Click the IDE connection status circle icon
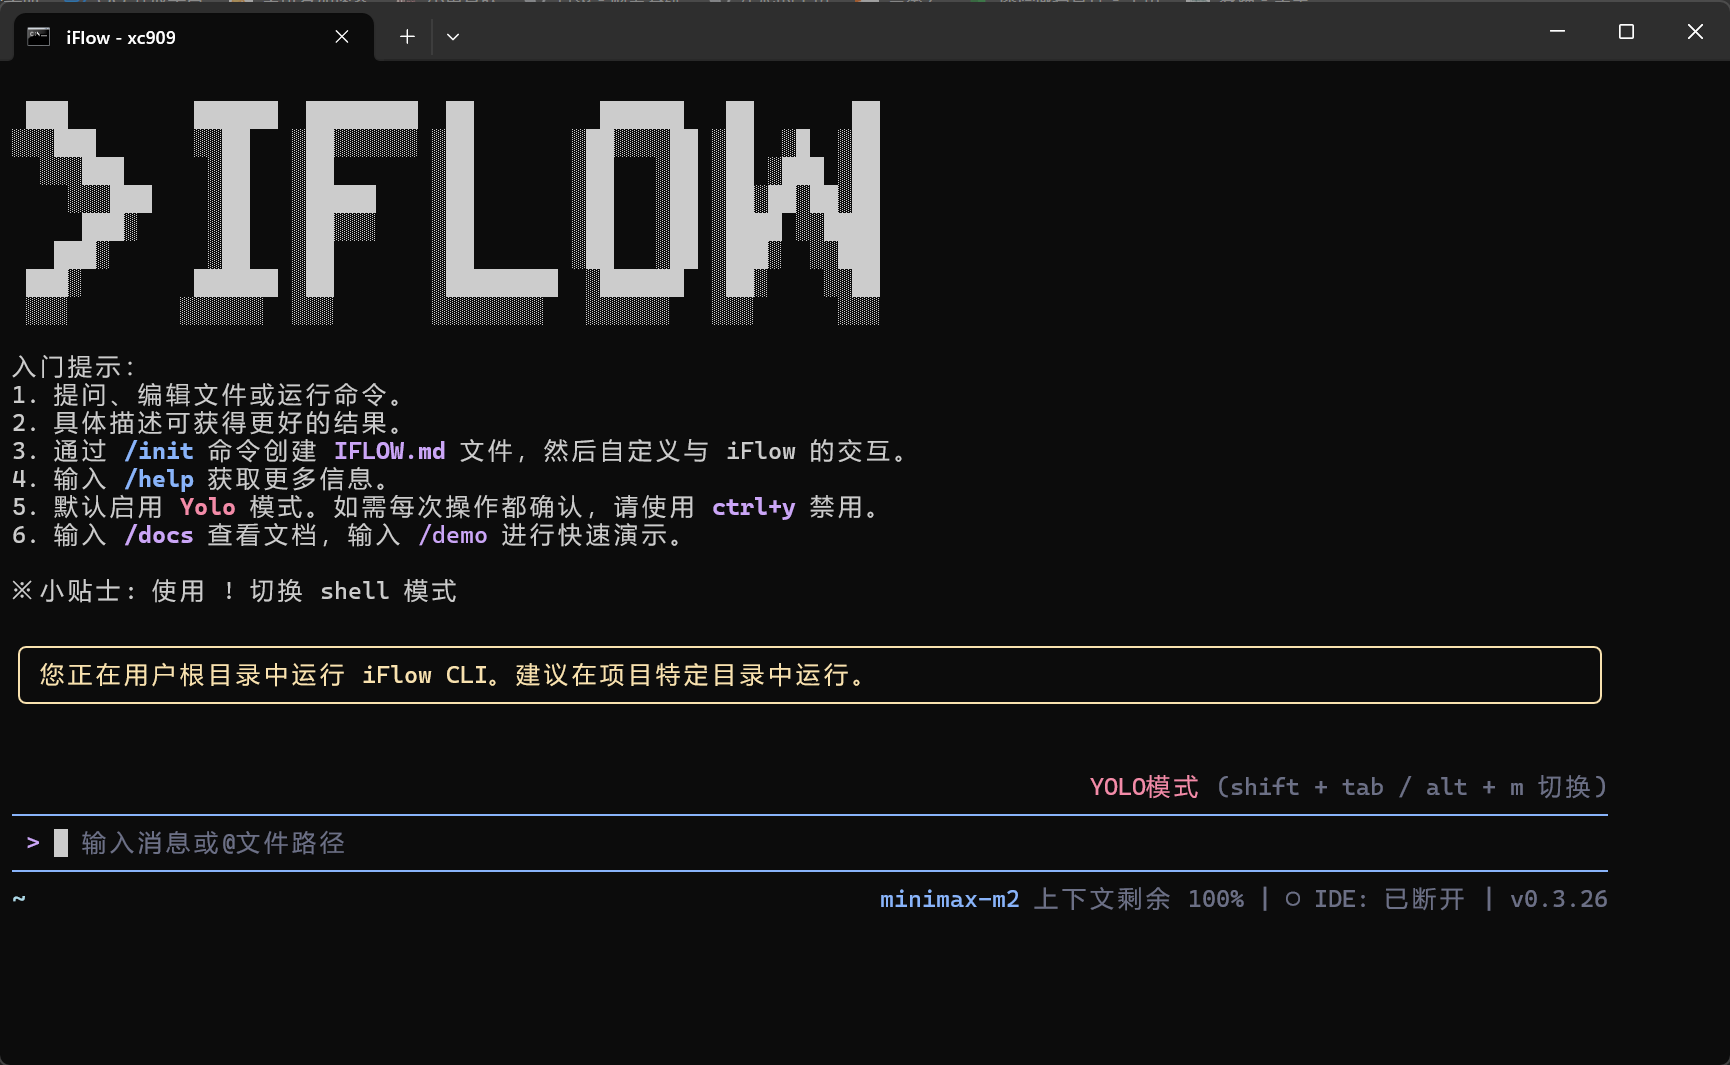Screen dimensions: 1730x1065 [1295, 898]
